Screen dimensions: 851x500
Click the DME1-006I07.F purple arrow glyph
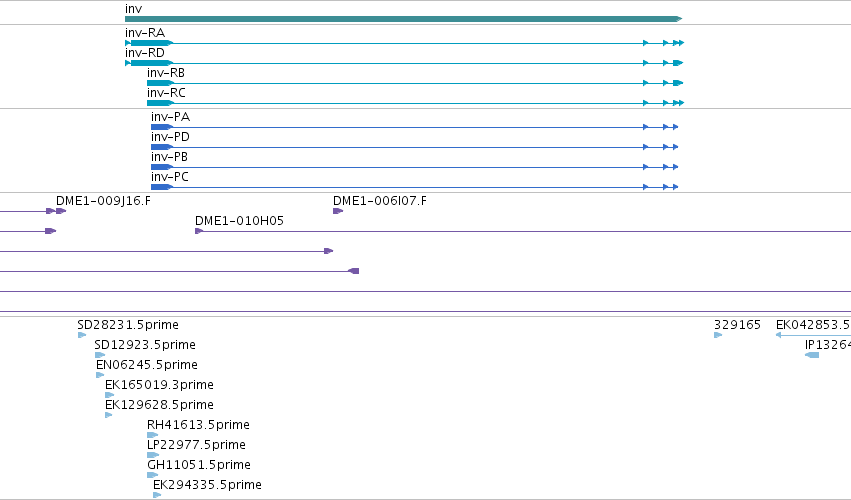click(x=338, y=211)
